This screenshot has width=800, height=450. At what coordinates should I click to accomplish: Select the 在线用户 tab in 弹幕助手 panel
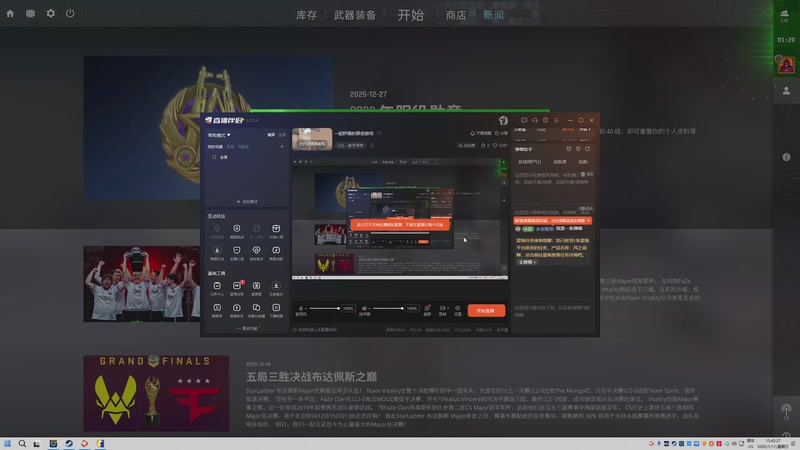tap(529, 162)
